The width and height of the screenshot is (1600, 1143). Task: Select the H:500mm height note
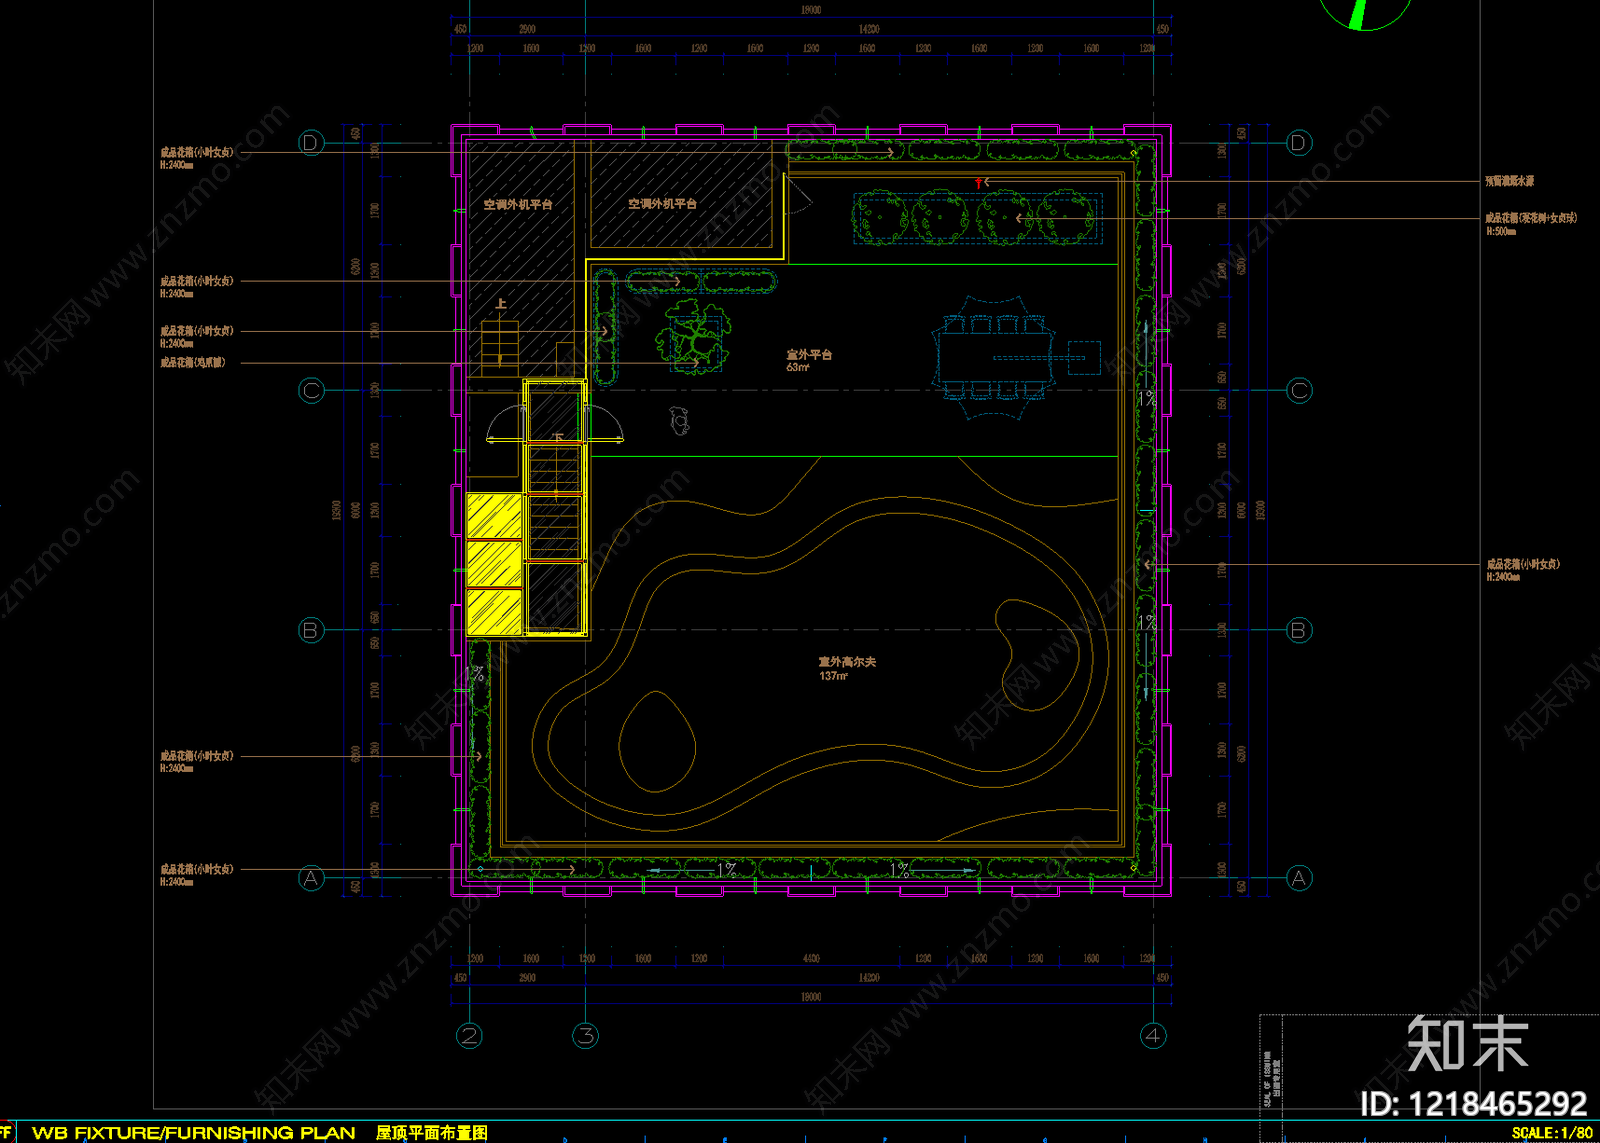[x=1501, y=231]
